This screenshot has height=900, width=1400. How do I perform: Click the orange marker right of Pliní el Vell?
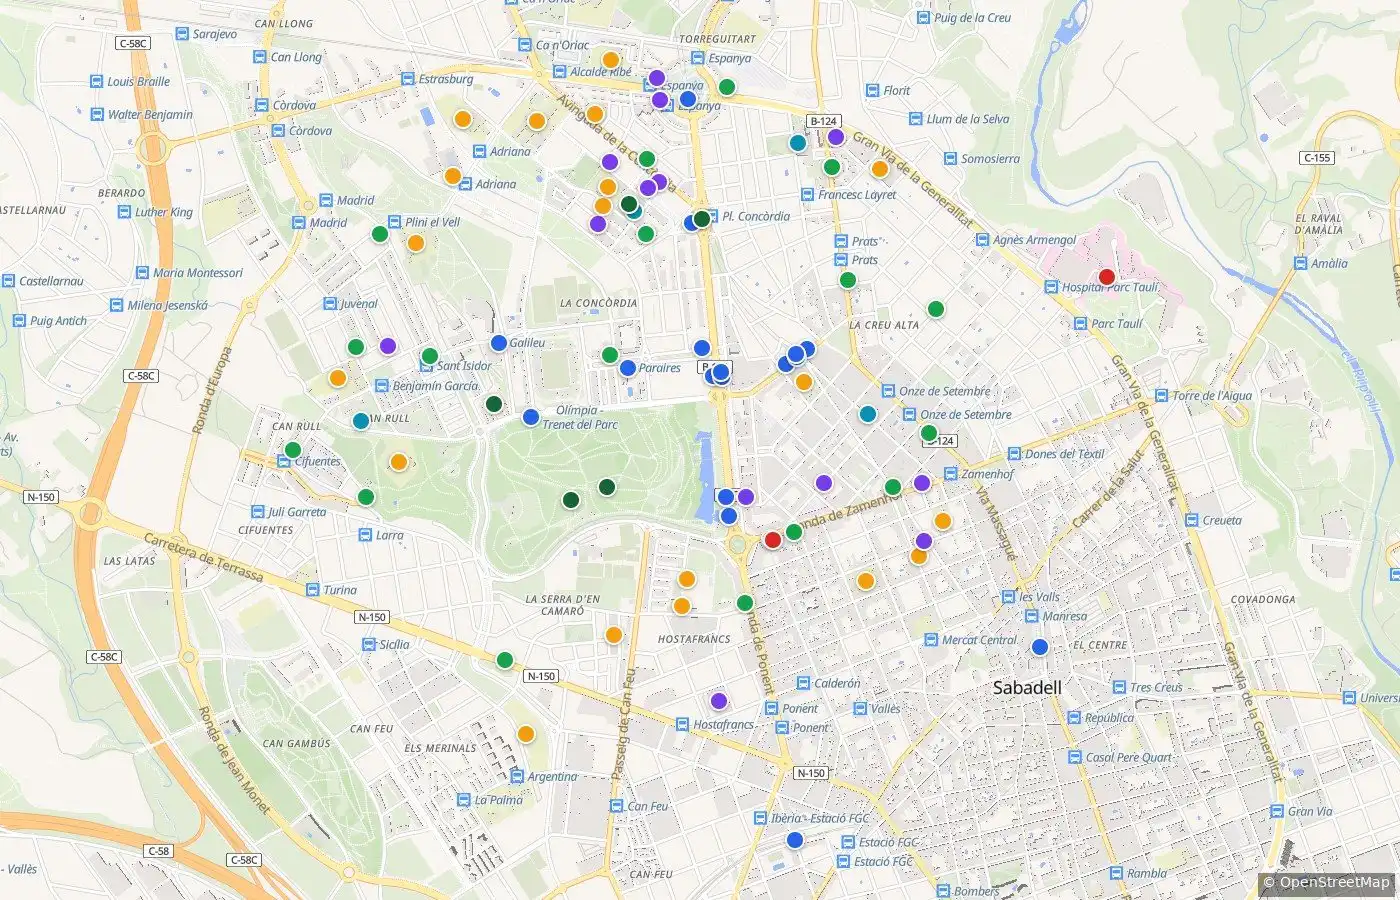[416, 243]
